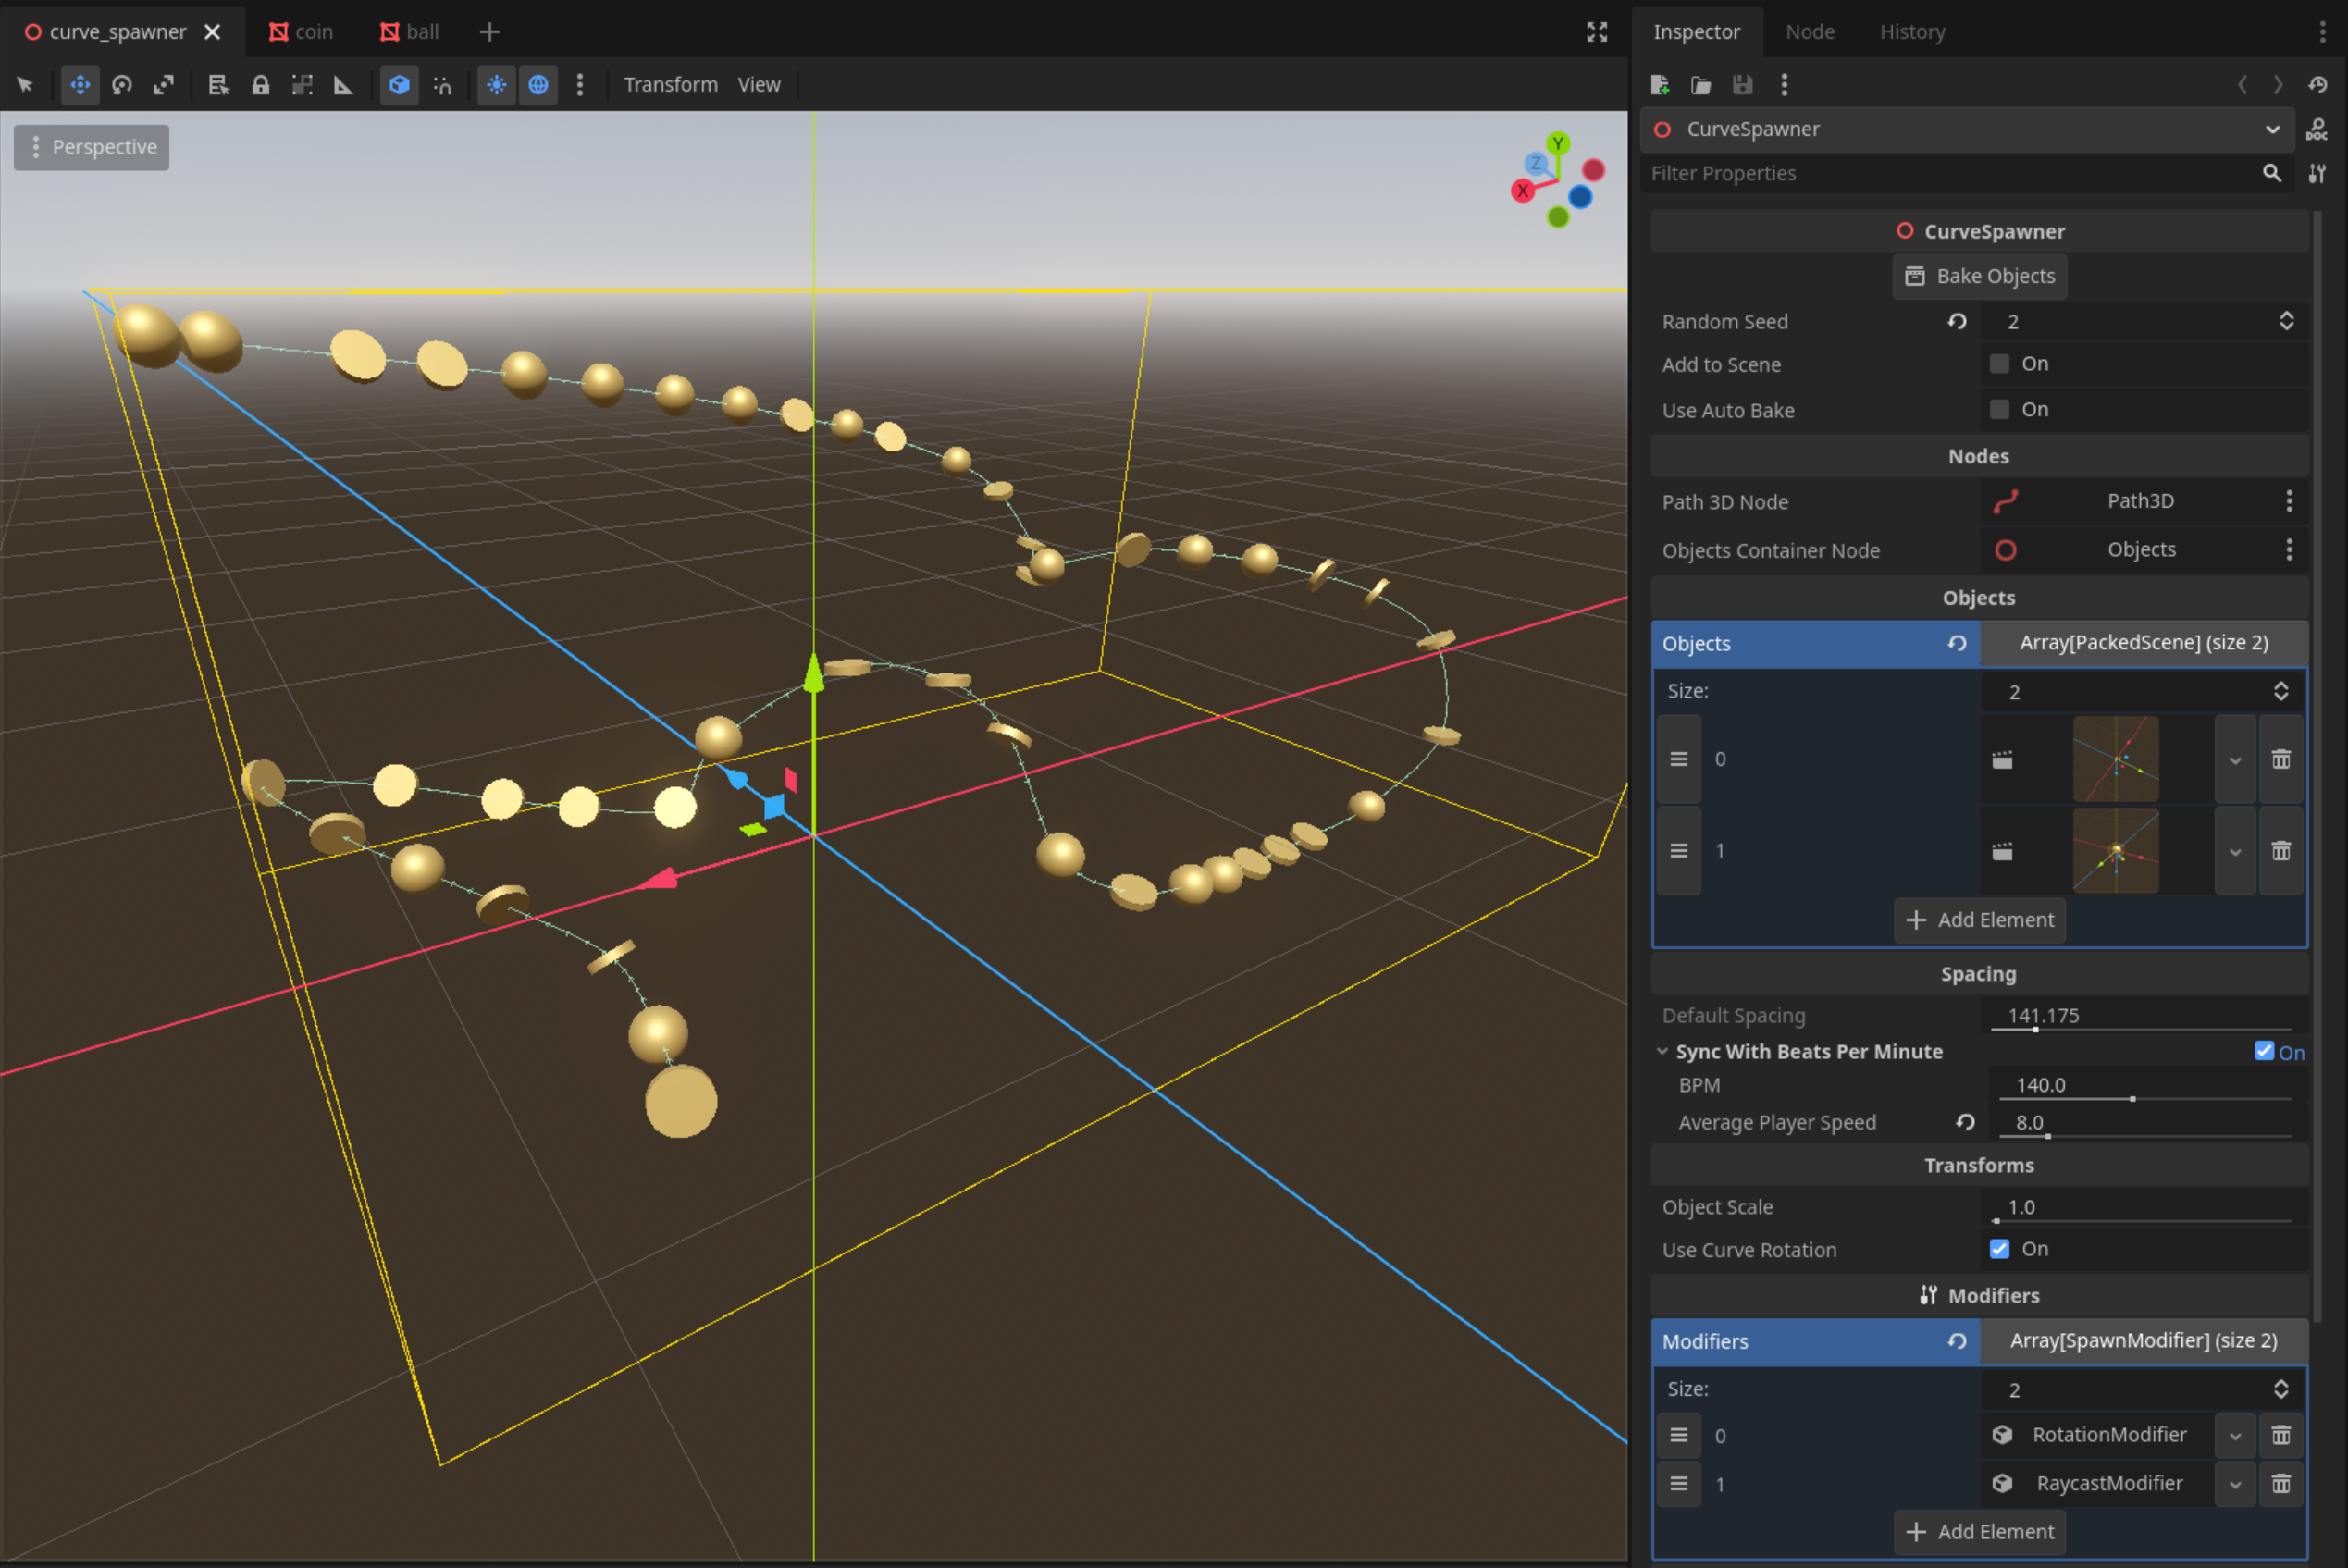Screen dimensions: 2348x1568
Task: Select the Scale mode tool
Action: (x=164, y=85)
